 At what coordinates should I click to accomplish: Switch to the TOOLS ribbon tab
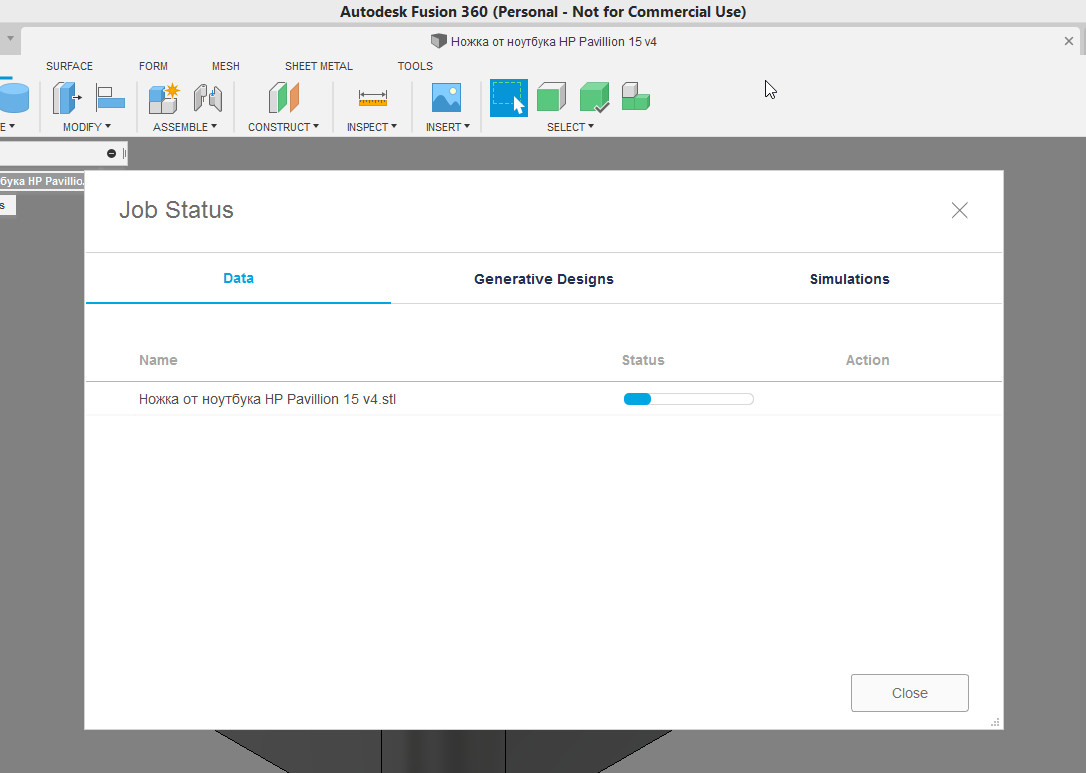(x=415, y=66)
